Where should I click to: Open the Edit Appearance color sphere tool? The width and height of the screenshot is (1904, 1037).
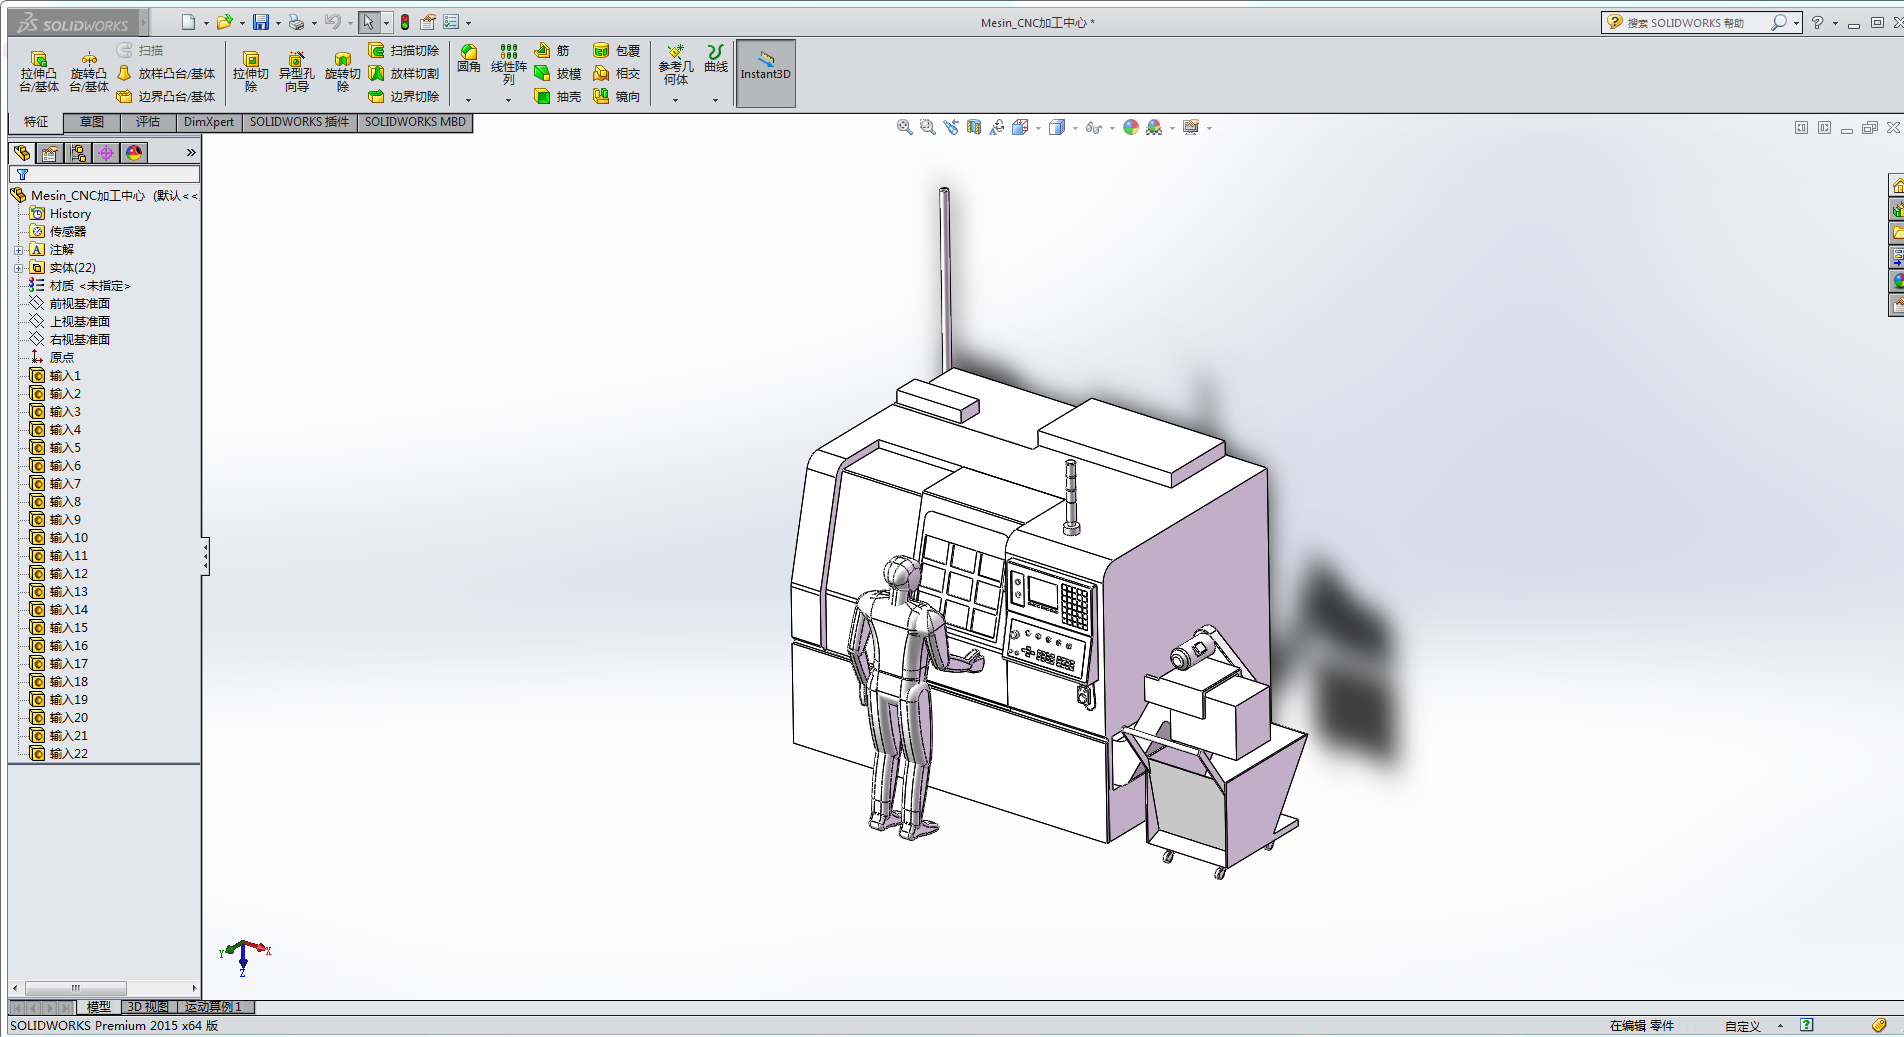pyautogui.click(x=1129, y=128)
